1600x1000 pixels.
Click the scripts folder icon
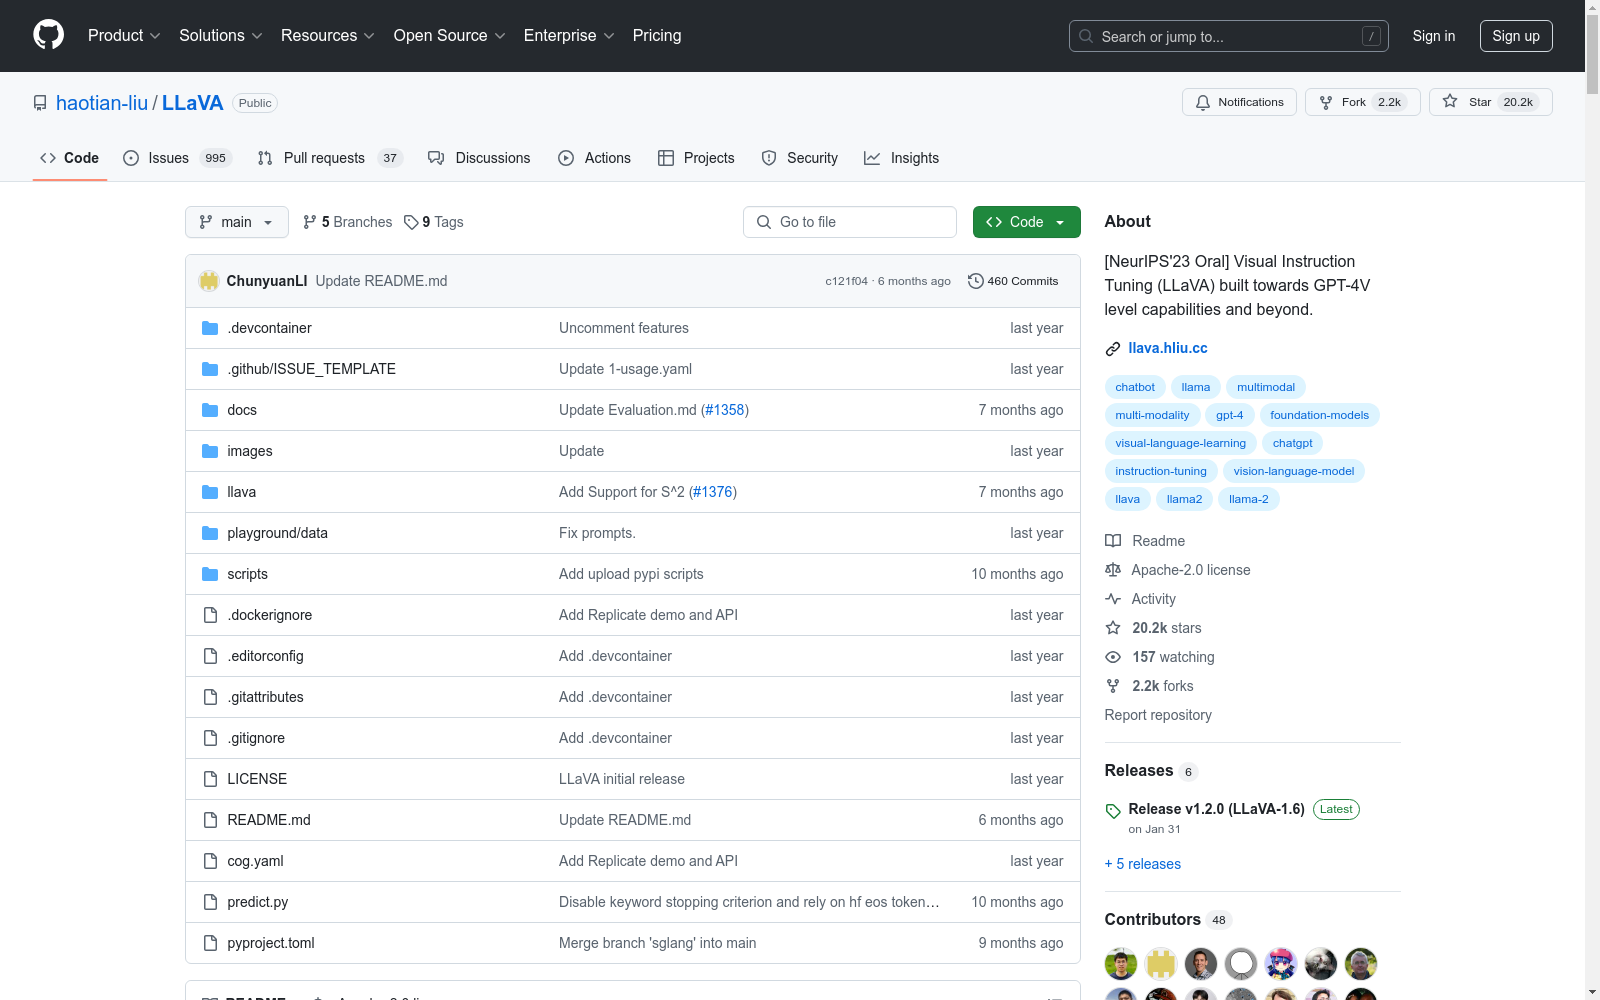pos(210,574)
